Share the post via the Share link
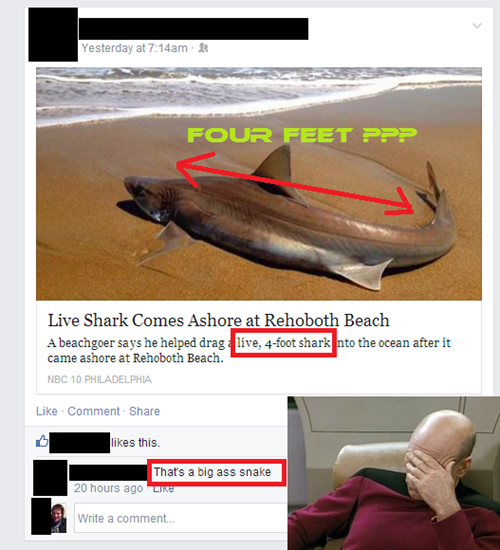This screenshot has height=550, width=500. pyautogui.click(x=144, y=411)
